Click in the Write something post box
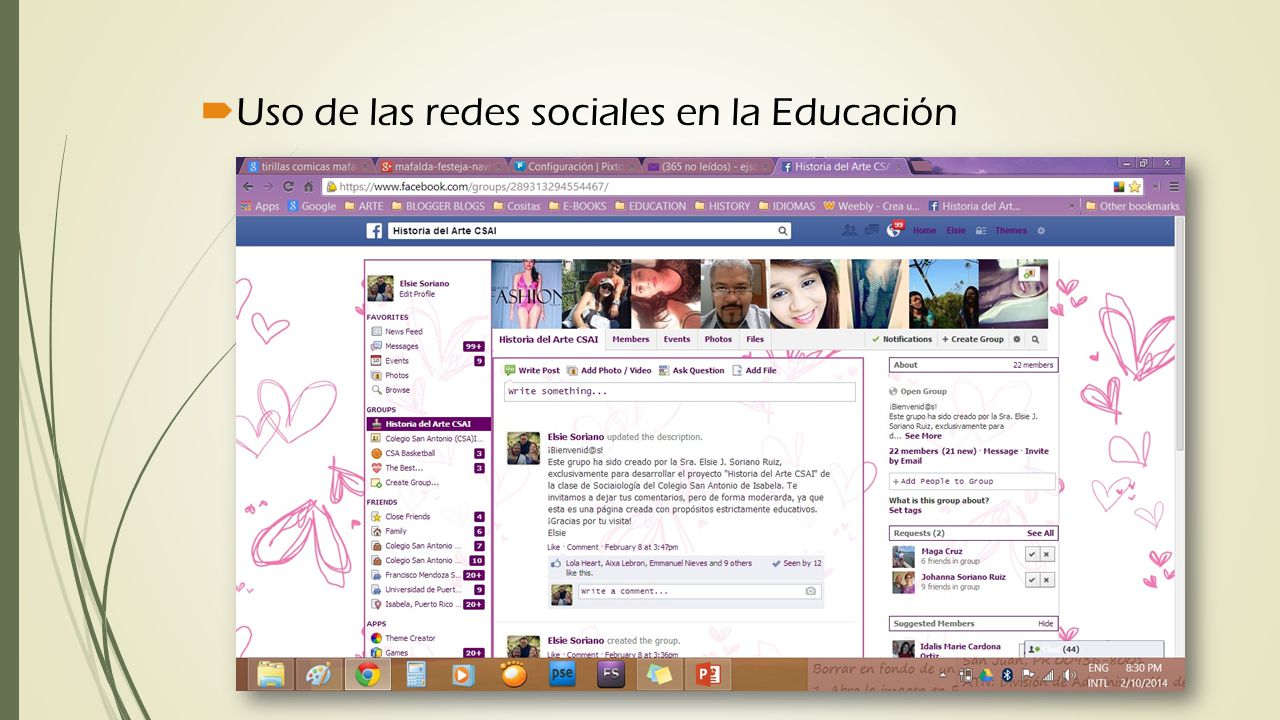1280x720 pixels. tap(680, 391)
